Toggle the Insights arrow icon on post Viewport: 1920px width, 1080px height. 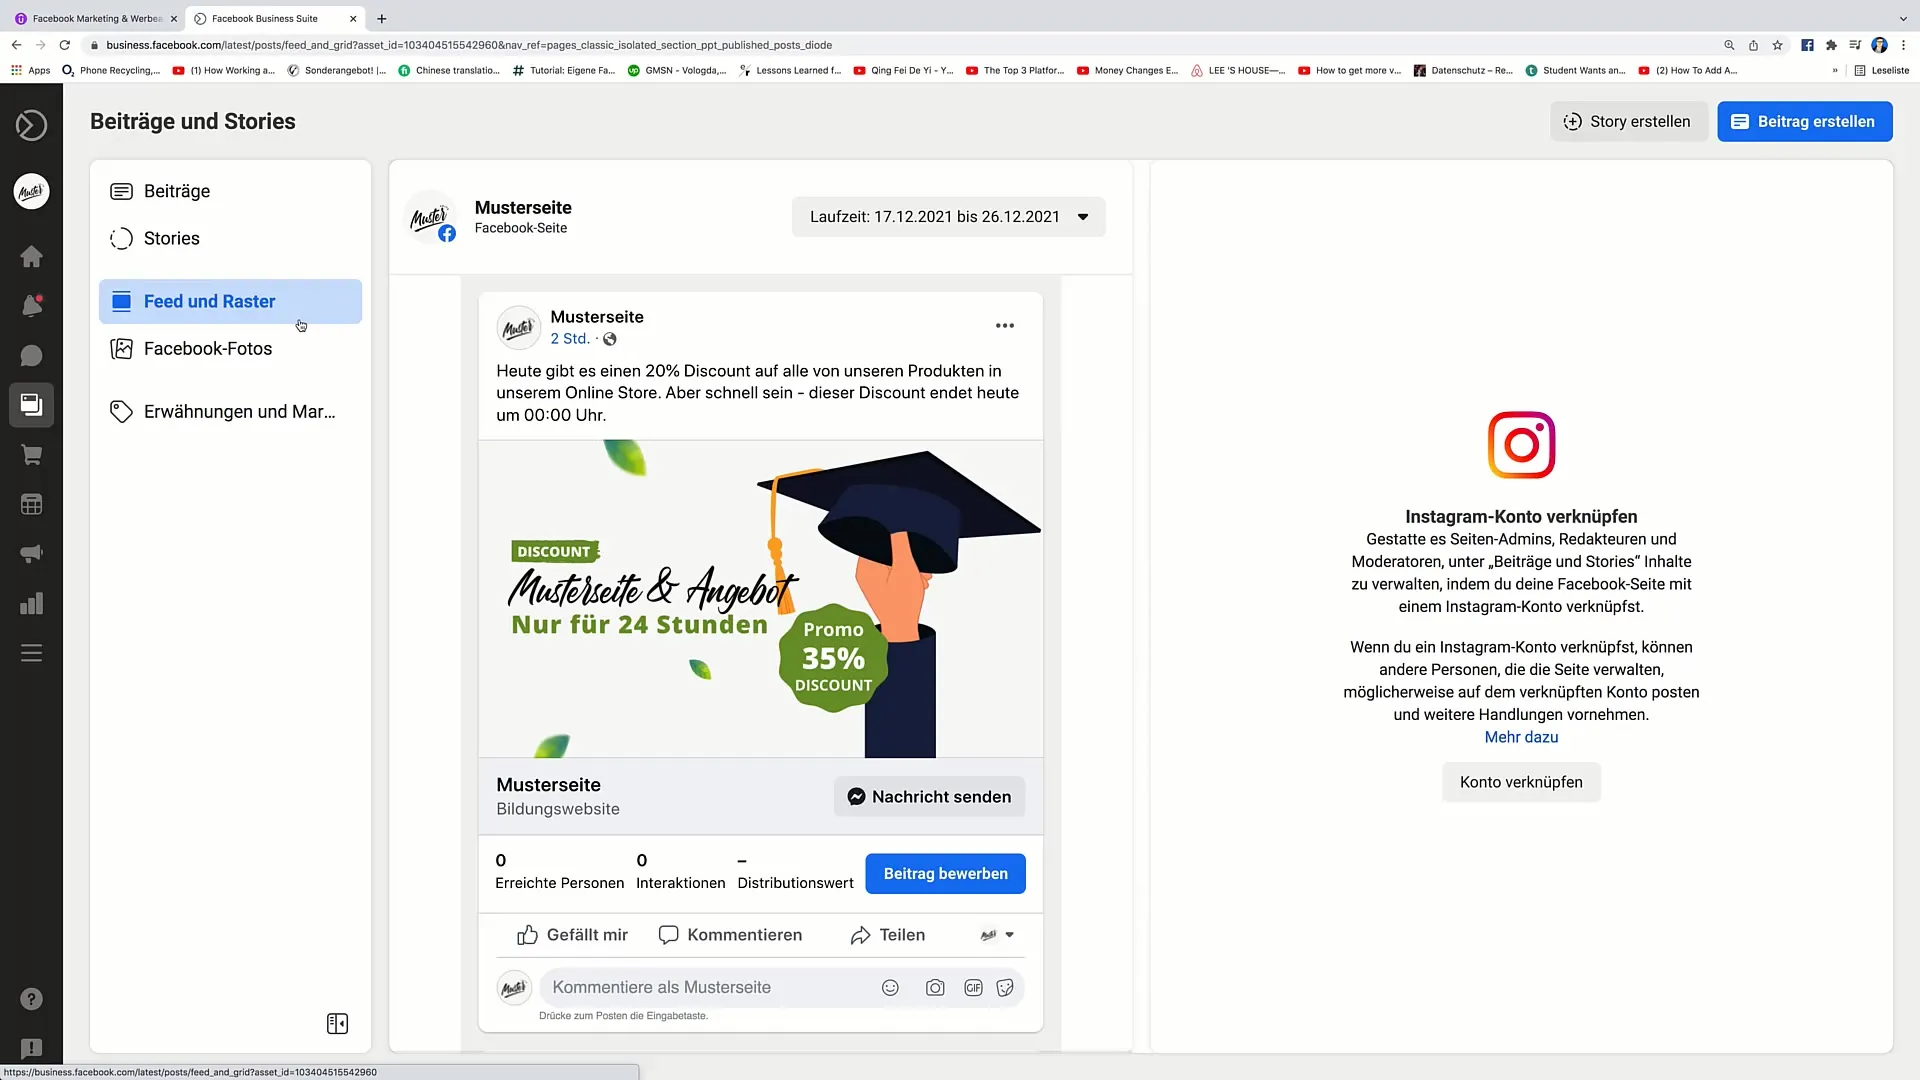(x=1009, y=935)
